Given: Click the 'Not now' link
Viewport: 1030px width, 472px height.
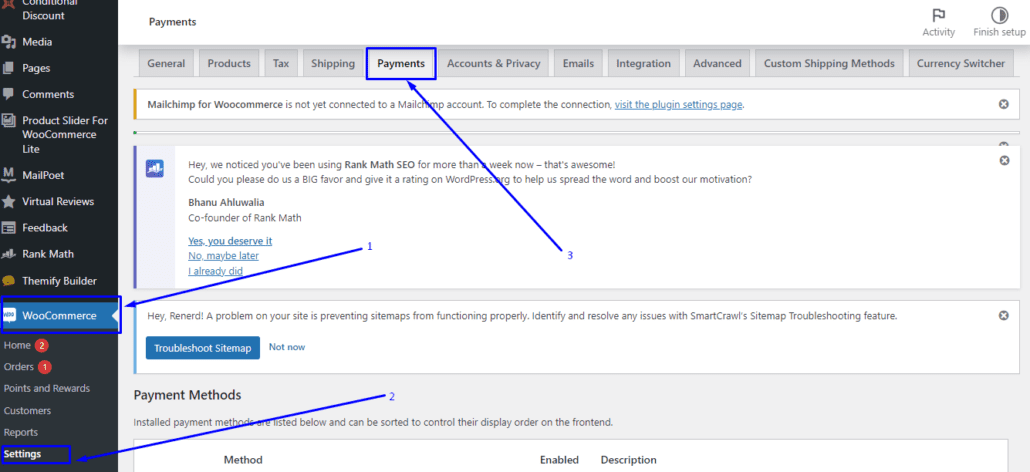Looking at the screenshot, I should [287, 347].
